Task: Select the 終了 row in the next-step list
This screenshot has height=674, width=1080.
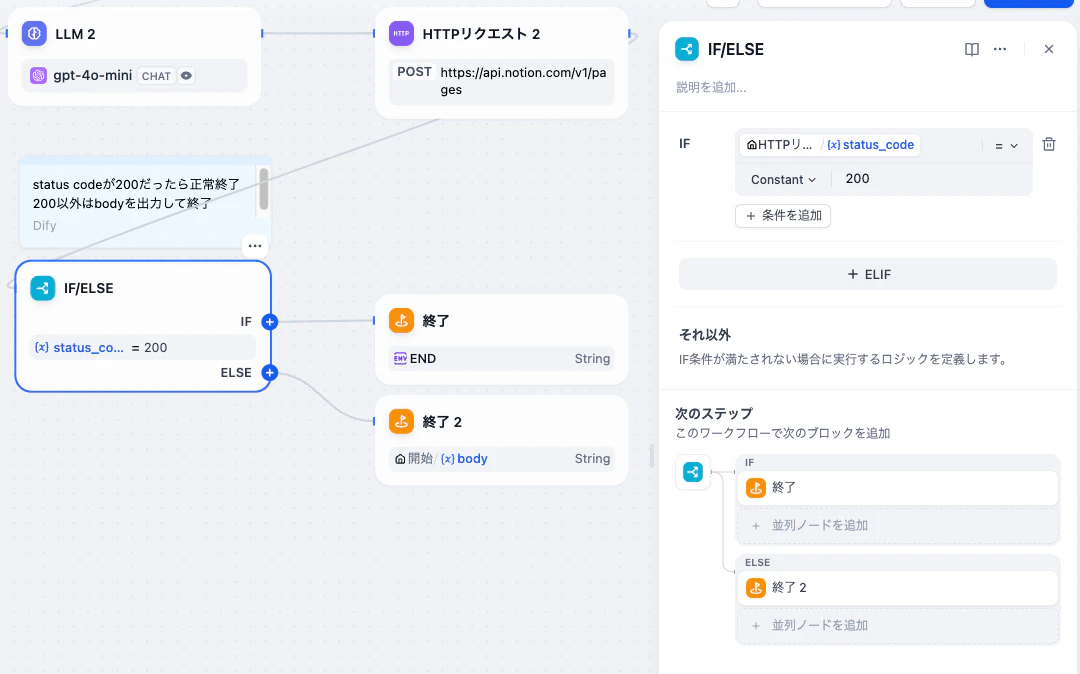Action: coord(898,488)
